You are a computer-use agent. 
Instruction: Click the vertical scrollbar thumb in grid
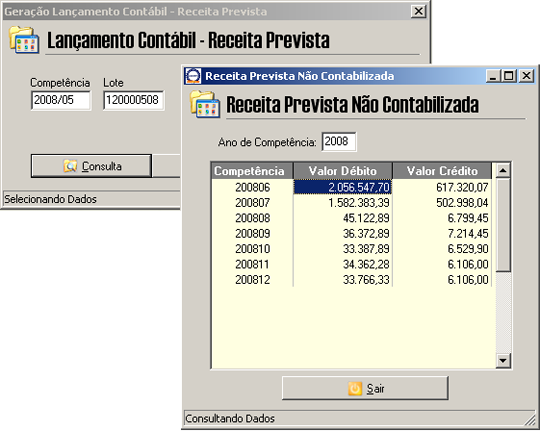tap(503, 225)
